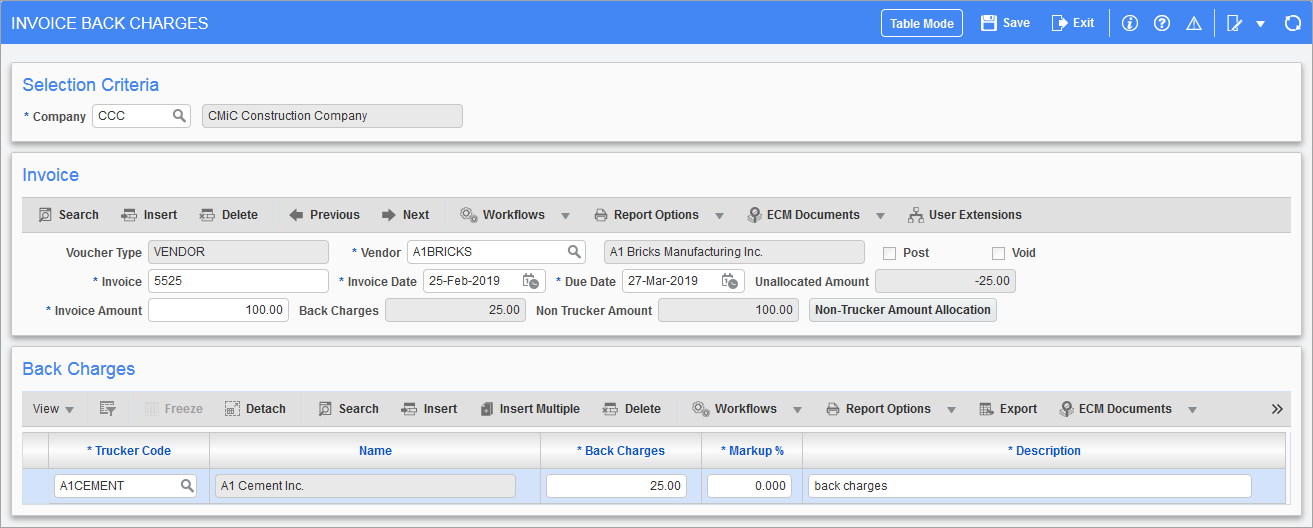Viewport: 1313px width, 528px height.
Task: Open the information circle icon
Action: click(x=1130, y=23)
